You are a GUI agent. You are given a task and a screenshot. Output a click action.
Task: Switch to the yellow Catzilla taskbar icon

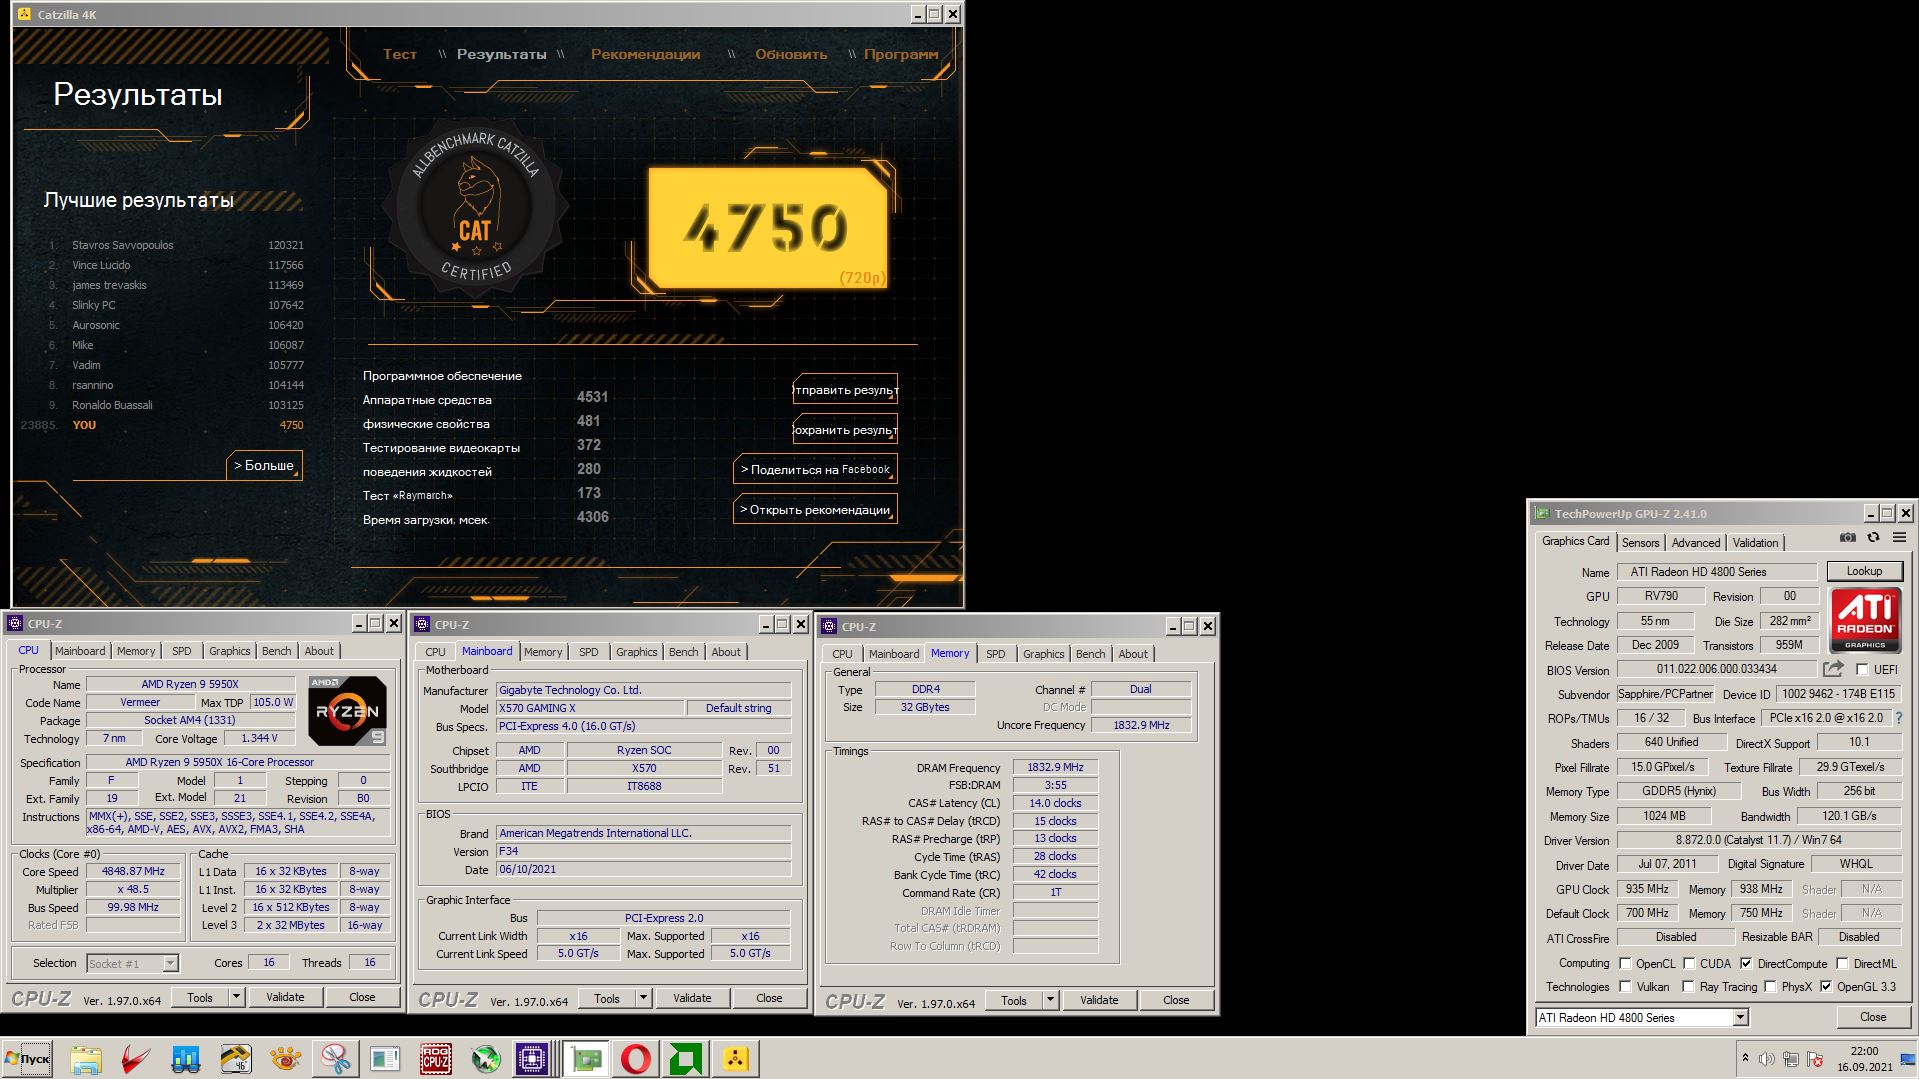tap(735, 1059)
